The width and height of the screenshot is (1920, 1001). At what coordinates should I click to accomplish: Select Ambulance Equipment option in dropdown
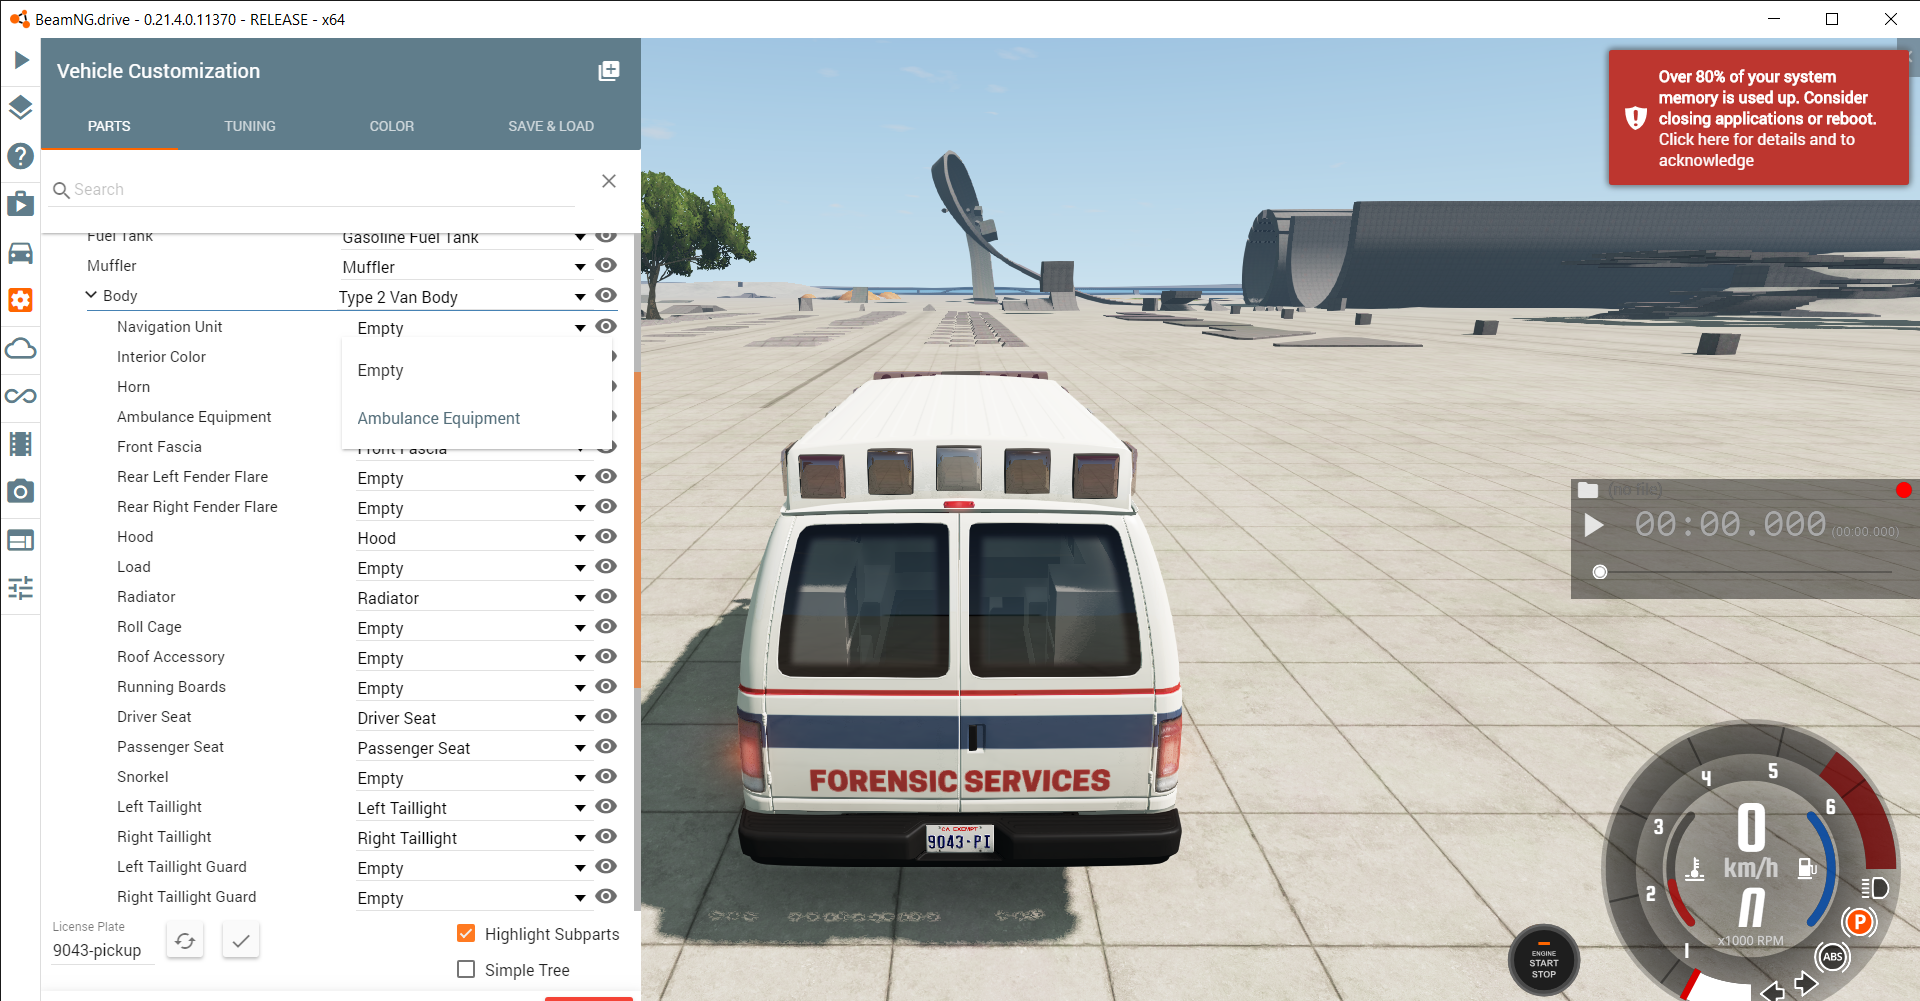tap(477, 418)
